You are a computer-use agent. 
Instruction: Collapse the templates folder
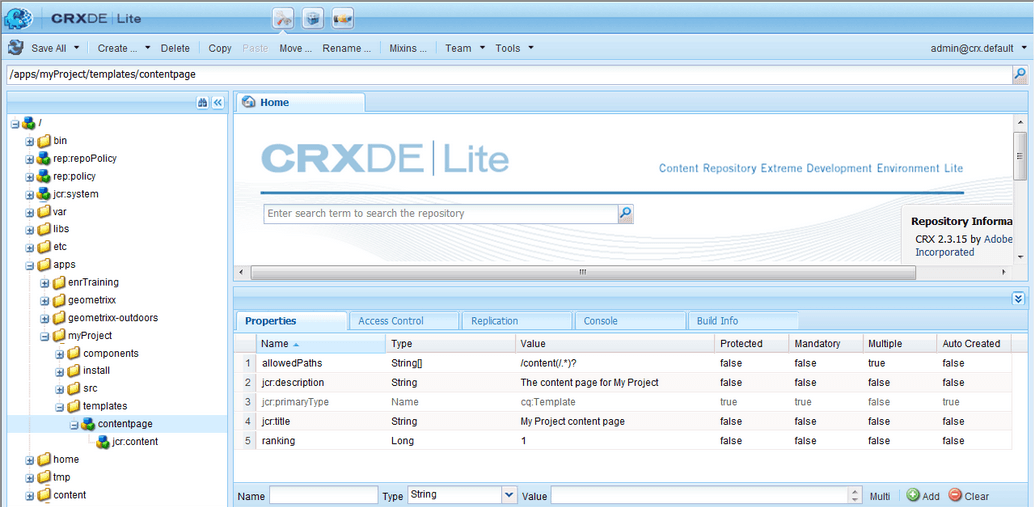tap(59, 406)
